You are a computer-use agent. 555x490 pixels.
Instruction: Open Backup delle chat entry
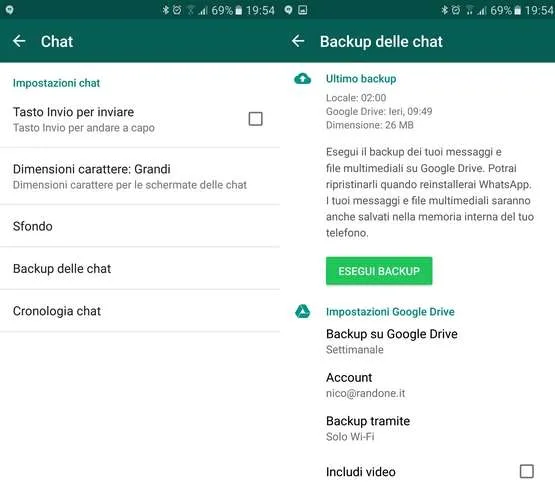[140, 268]
